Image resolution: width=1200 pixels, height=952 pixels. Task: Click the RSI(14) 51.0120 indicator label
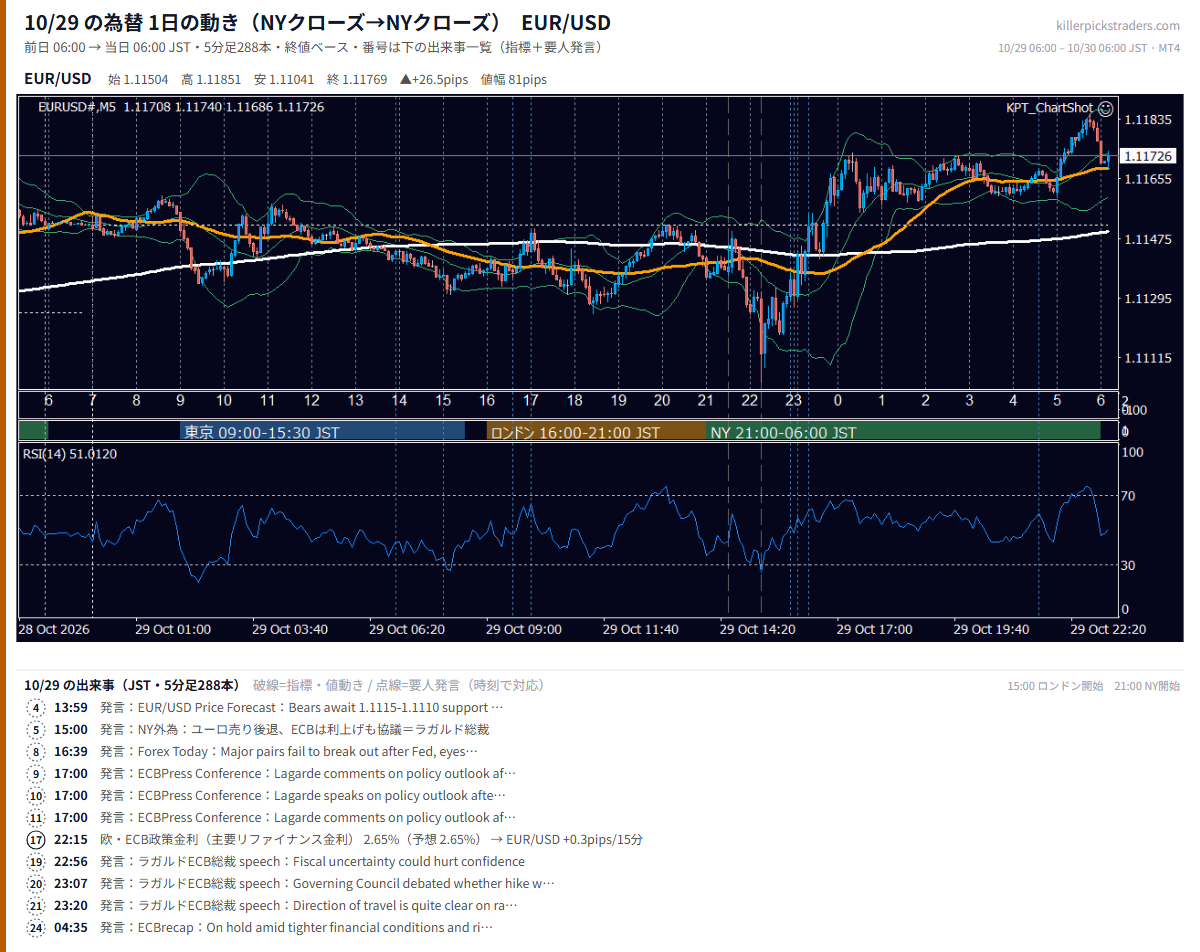[x=69, y=454]
